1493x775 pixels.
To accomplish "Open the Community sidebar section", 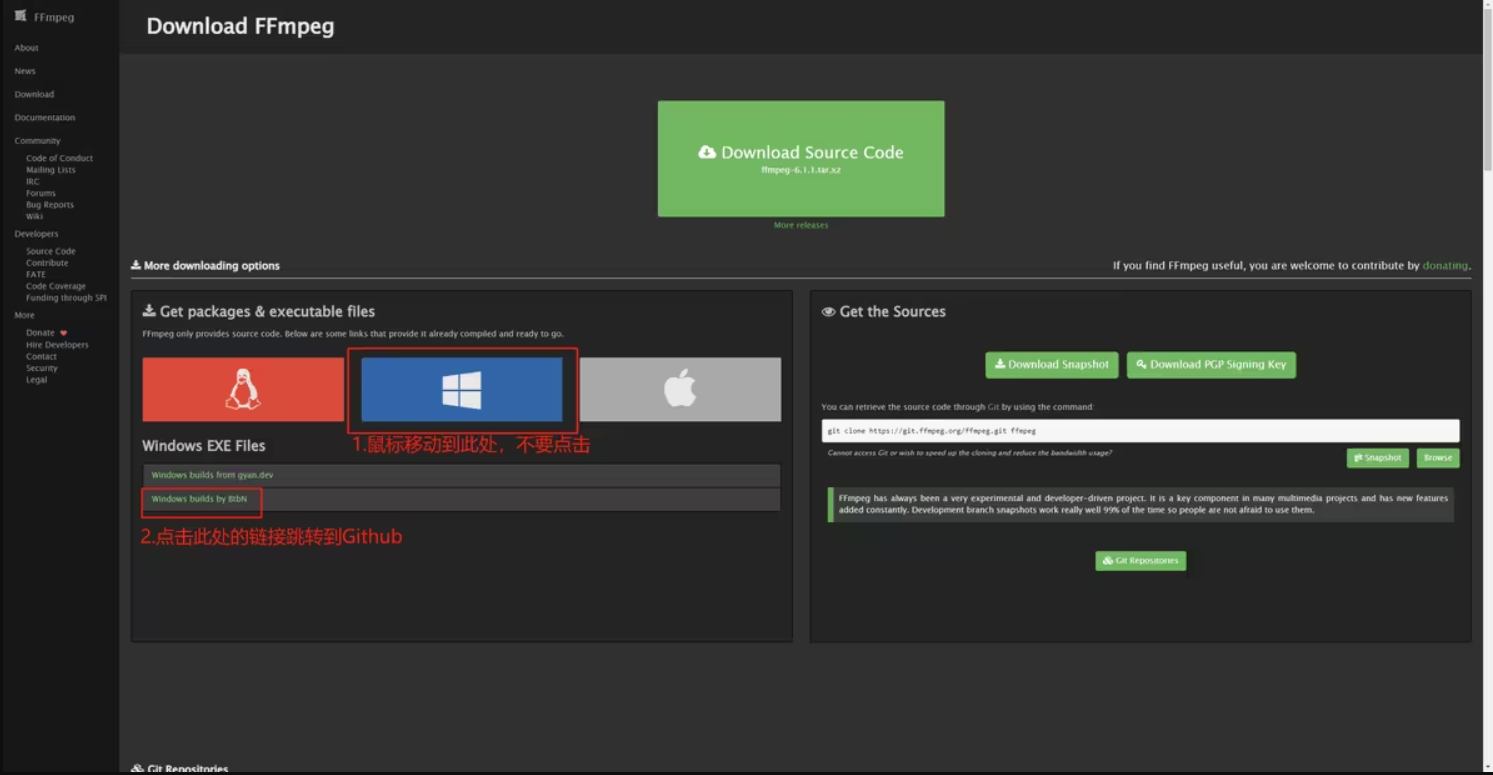I will (37, 141).
